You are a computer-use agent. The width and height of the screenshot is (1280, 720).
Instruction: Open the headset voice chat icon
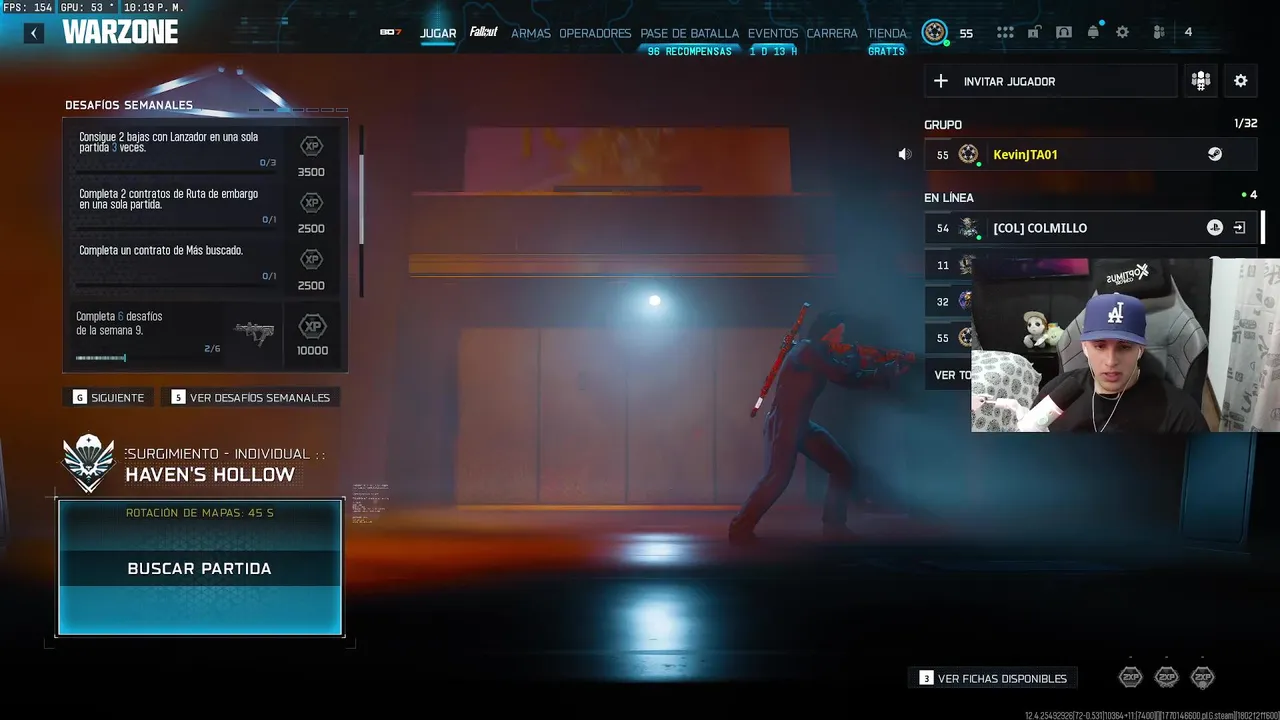1064,32
